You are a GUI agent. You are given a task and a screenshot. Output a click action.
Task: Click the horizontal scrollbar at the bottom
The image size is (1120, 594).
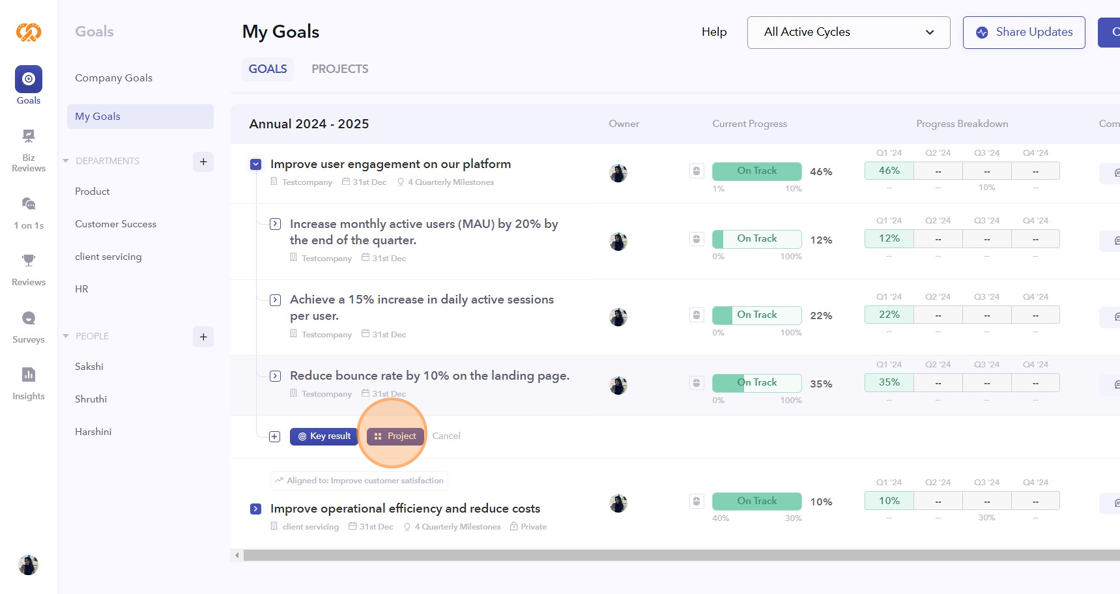(680, 555)
